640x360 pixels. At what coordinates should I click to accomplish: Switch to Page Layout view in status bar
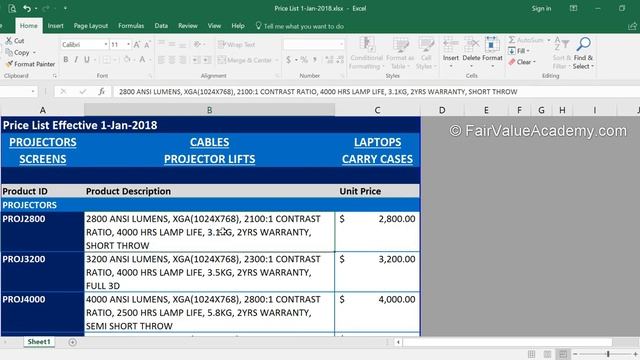tap(547, 354)
